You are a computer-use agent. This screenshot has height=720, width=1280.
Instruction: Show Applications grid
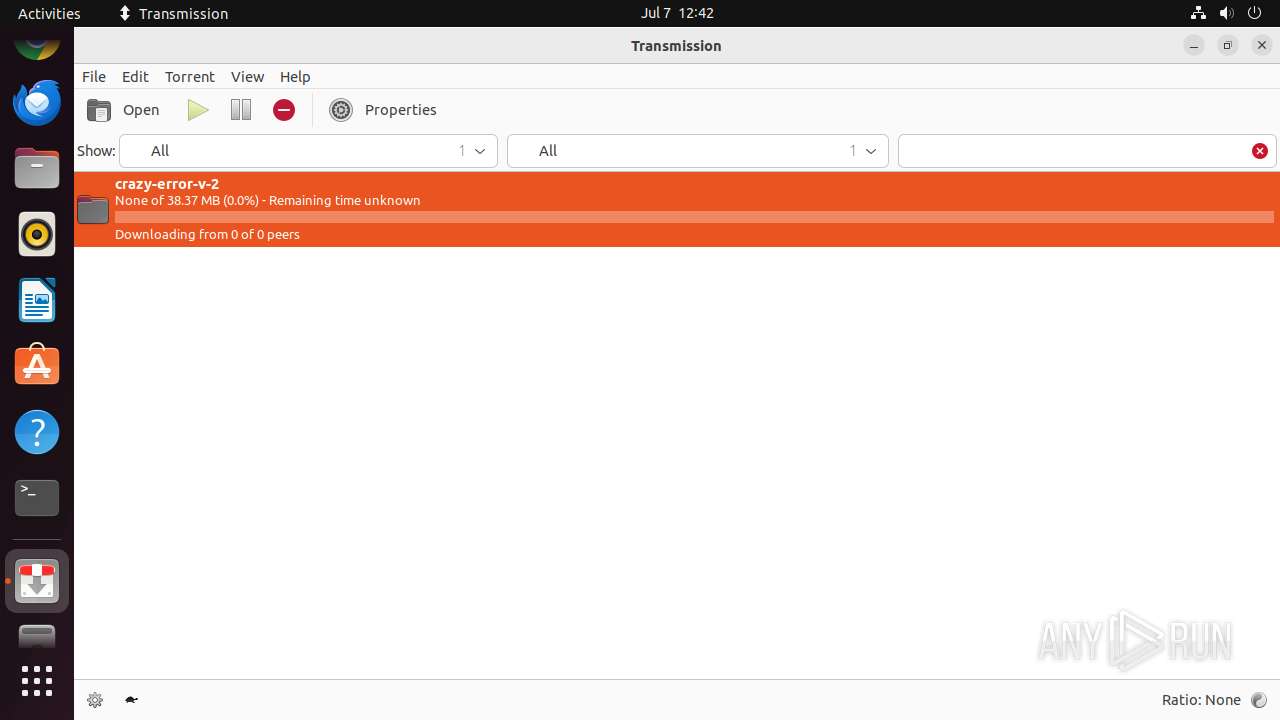pos(37,681)
